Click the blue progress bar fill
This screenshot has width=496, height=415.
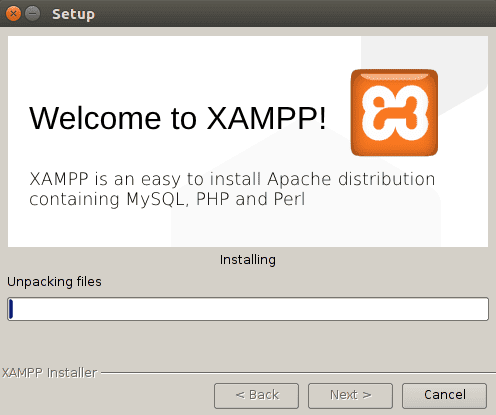click(11, 309)
